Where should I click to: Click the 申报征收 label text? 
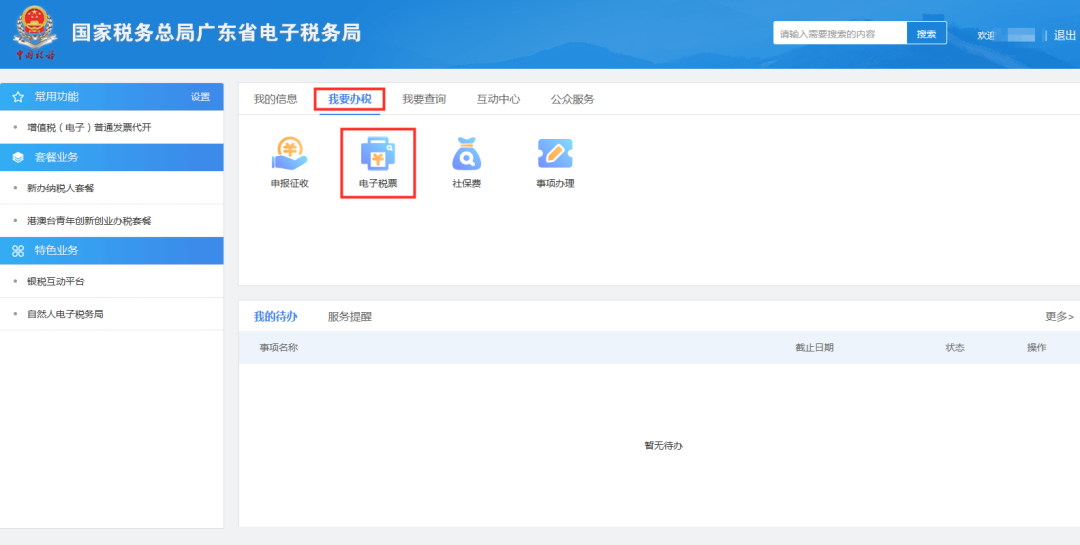289,184
